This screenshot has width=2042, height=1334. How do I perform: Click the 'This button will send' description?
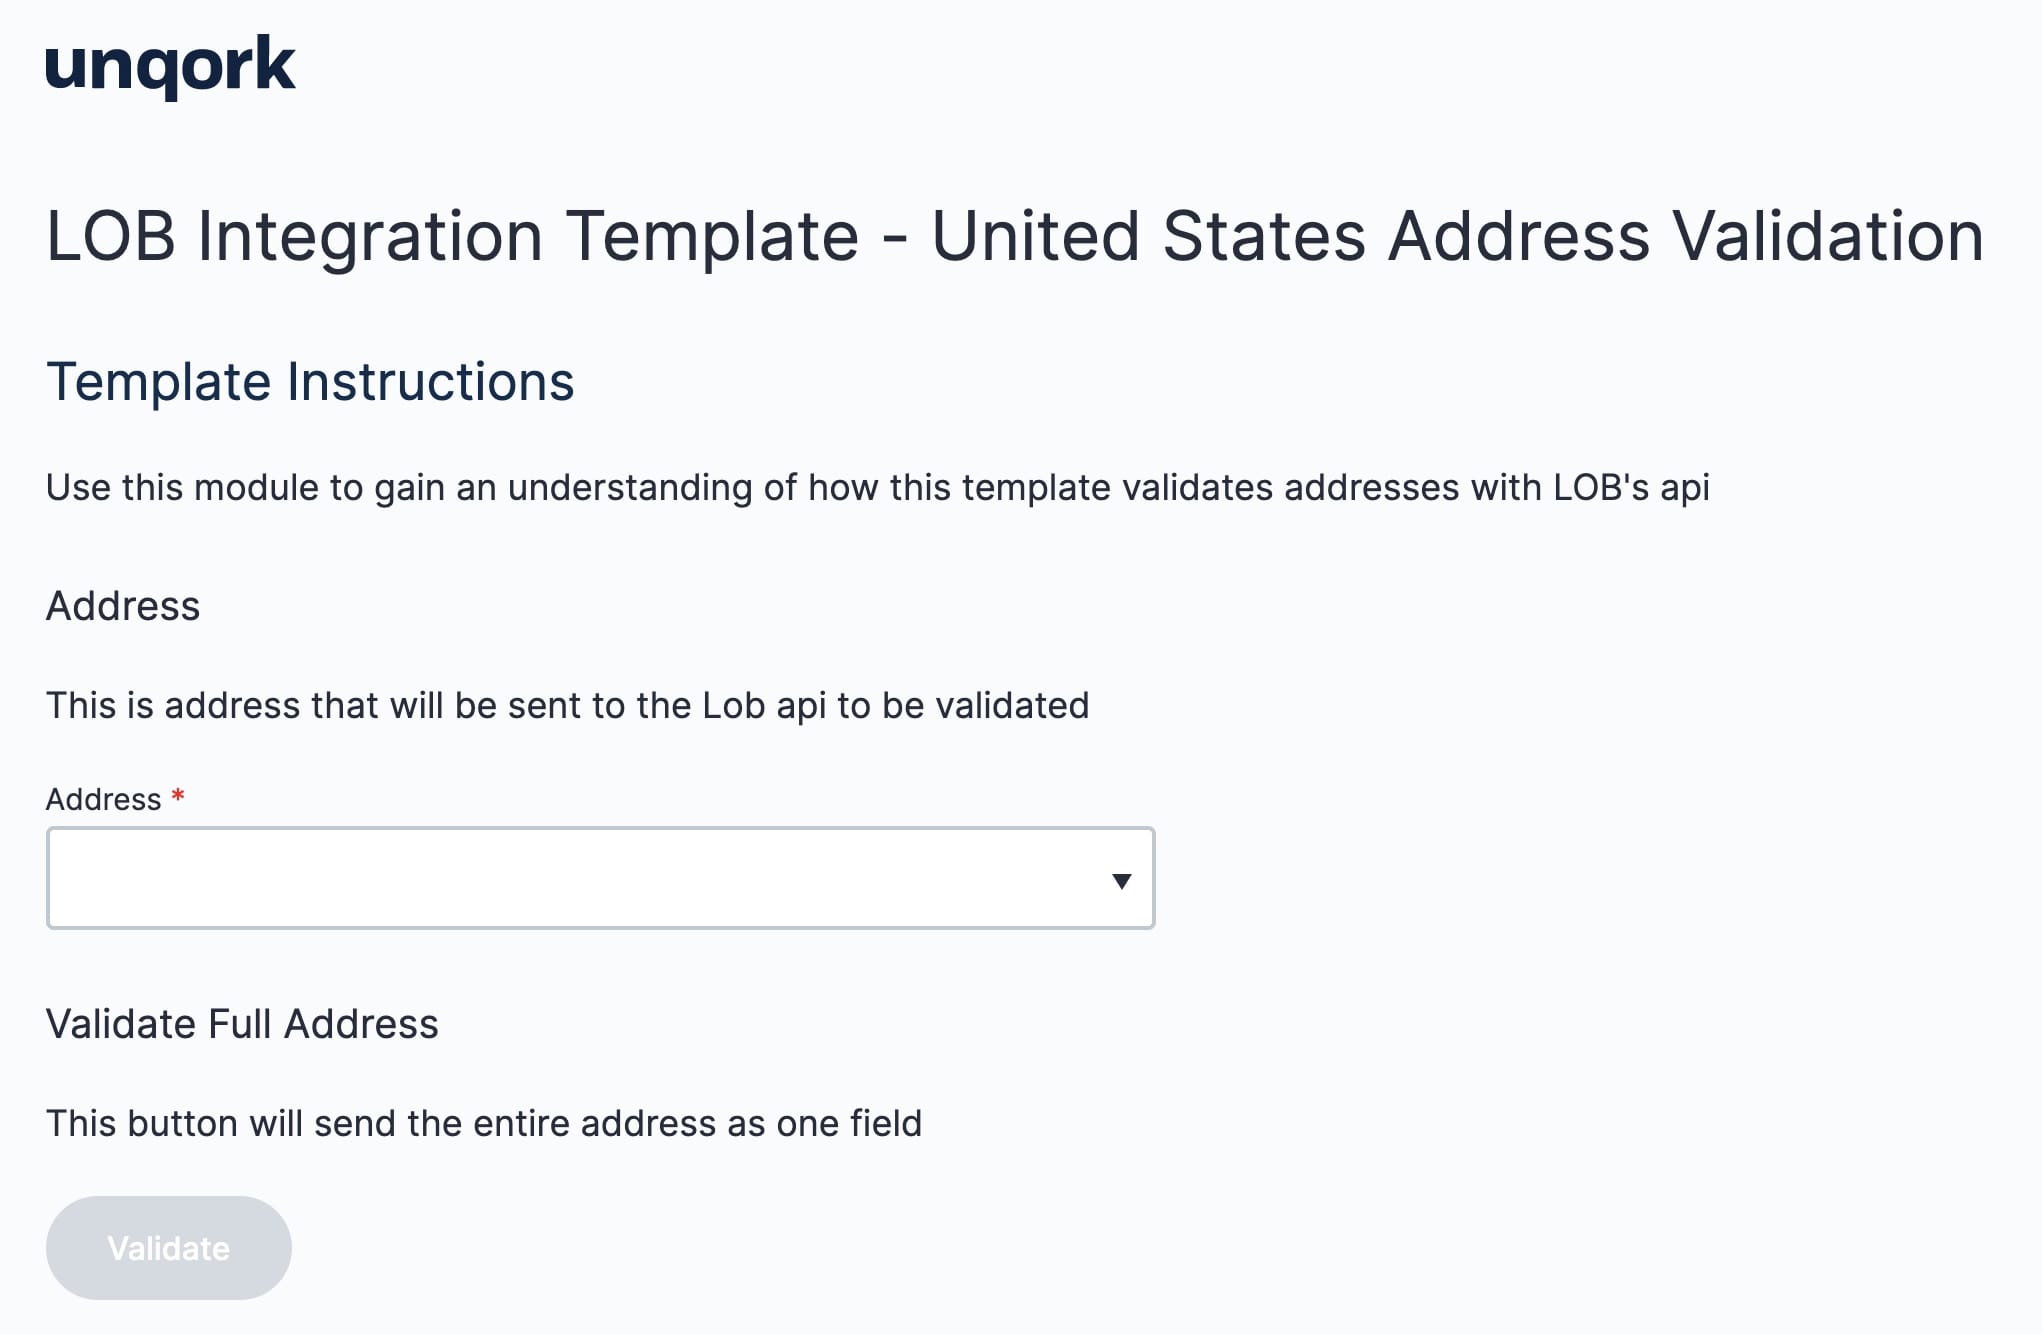pos(484,1124)
